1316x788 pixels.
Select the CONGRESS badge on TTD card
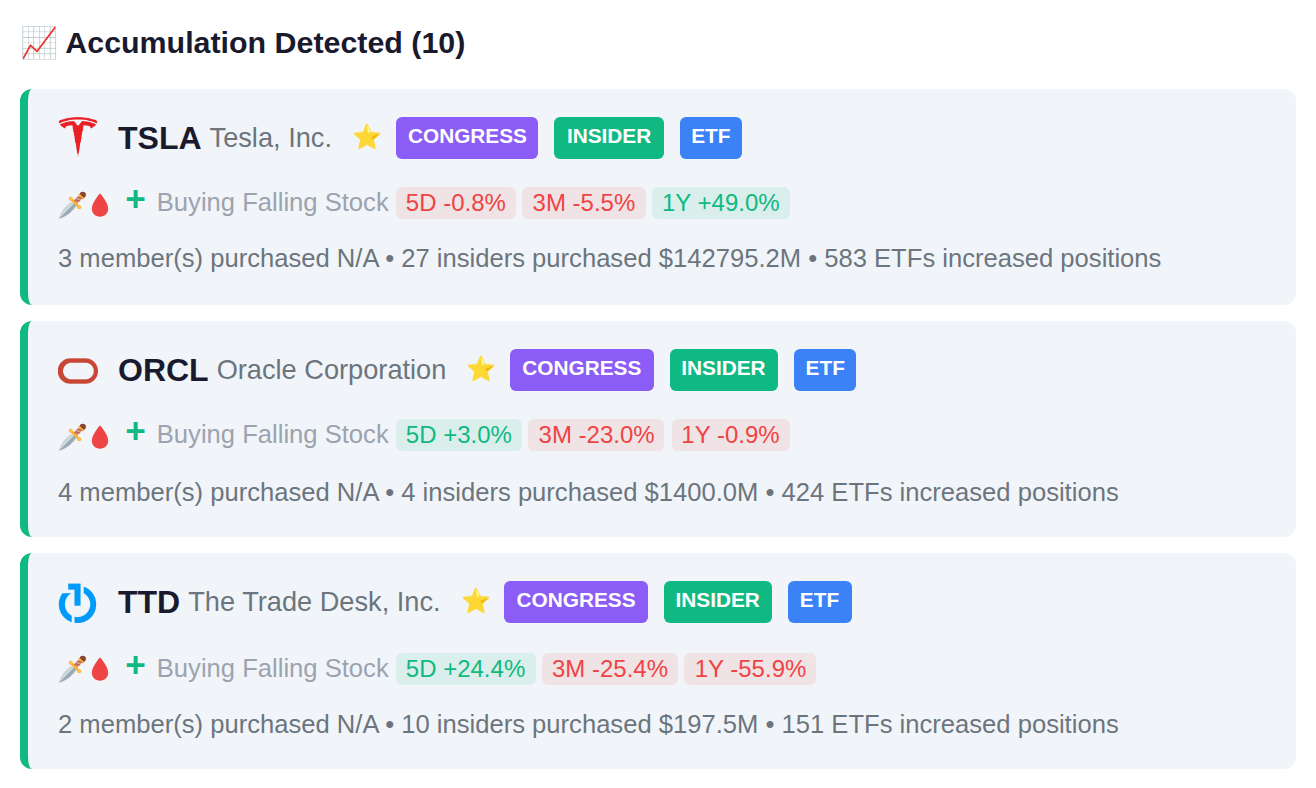tap(576, 602)
